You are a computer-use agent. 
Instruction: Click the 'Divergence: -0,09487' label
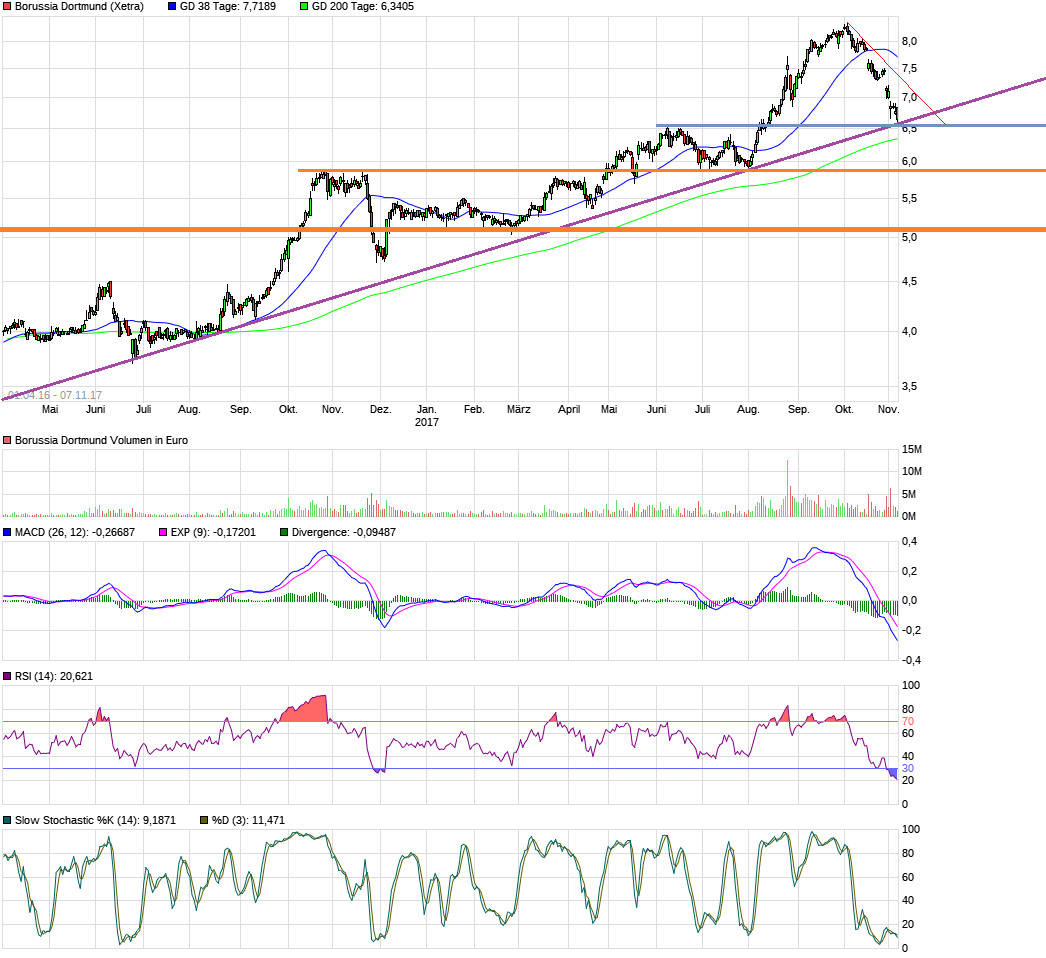point(344,532)
